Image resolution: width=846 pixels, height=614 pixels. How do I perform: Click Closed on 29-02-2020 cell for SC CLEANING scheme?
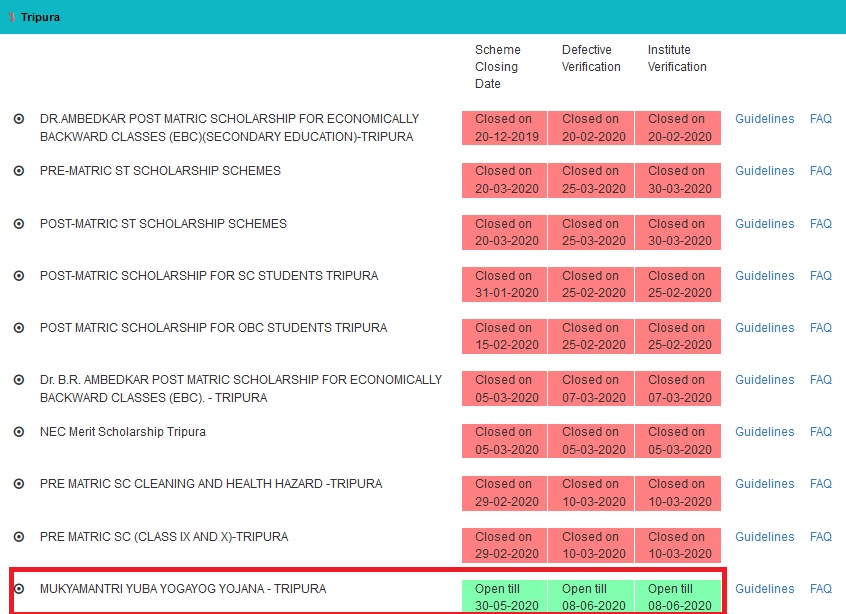(504, 493)
